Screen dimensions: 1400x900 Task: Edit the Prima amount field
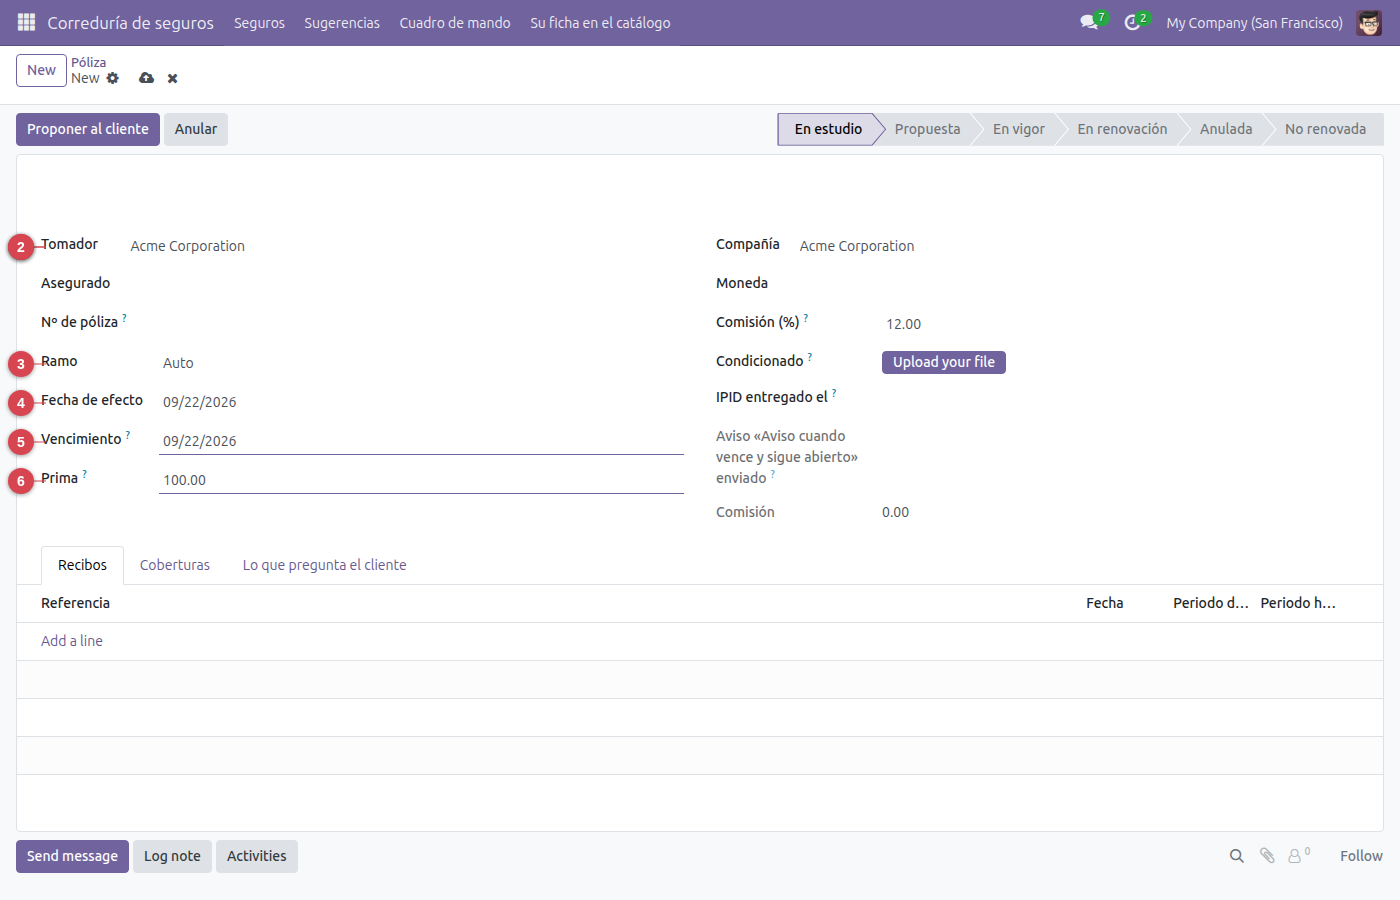pos(421,480)
